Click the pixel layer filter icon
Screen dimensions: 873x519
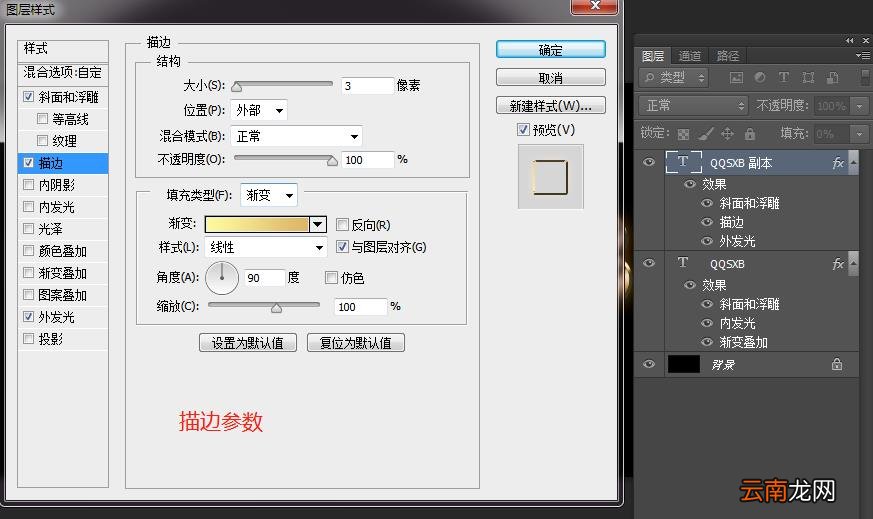pyautogui.click(x=736, y=77)
